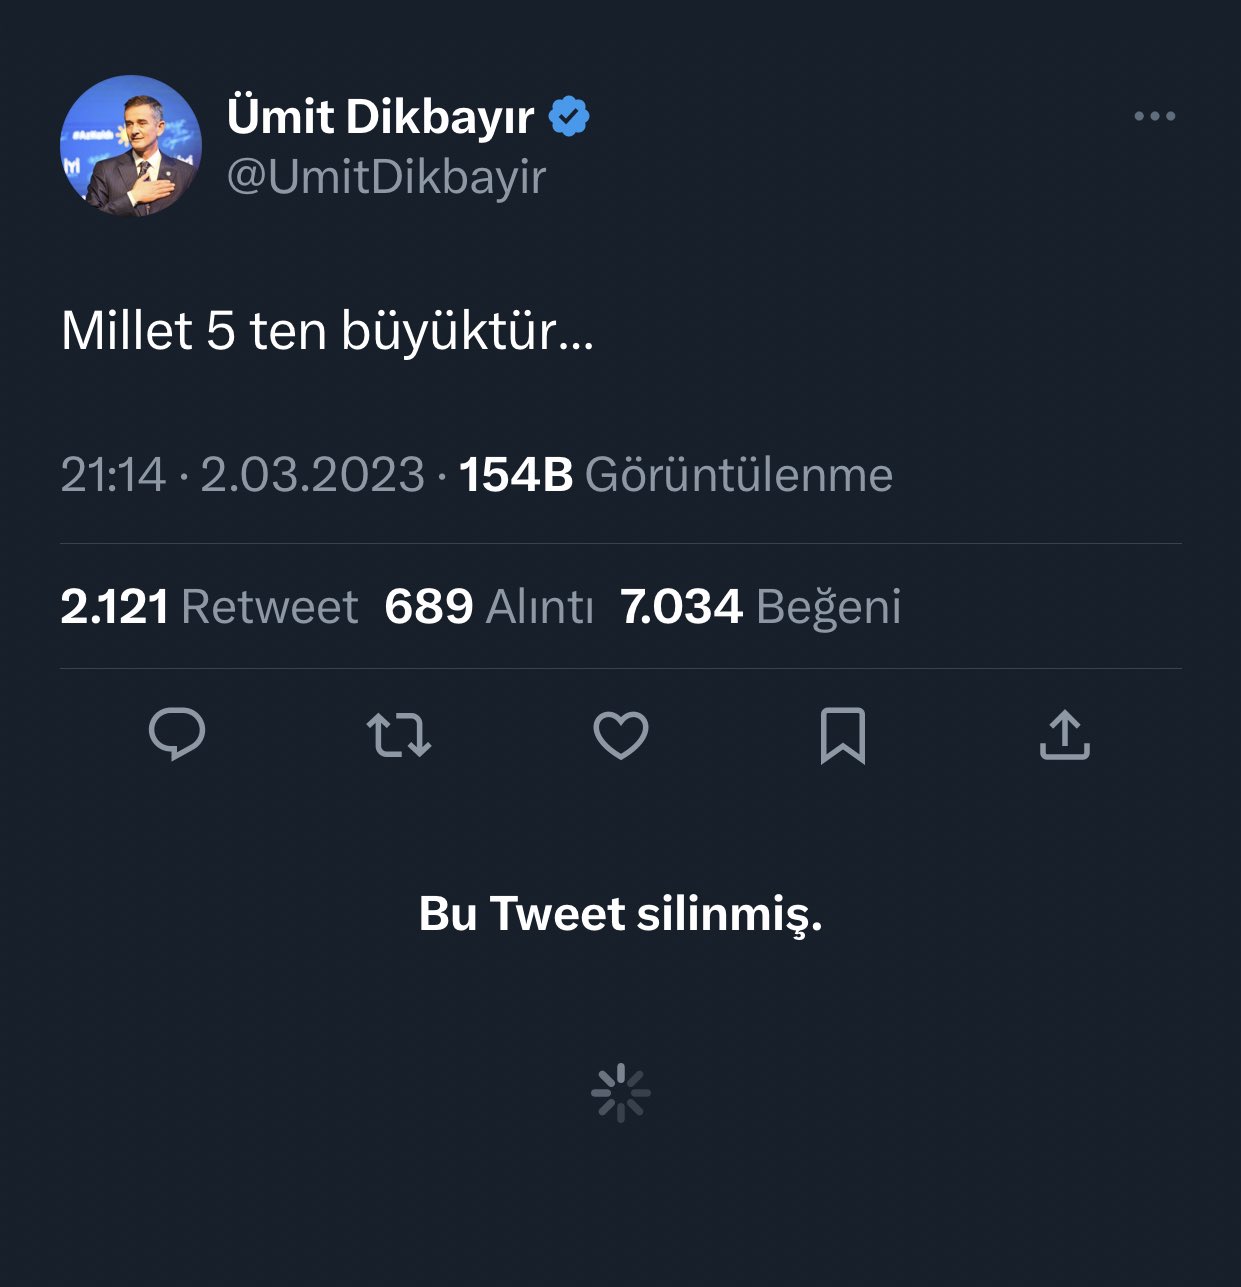
Task: Click the "Bu Tweet silinmiş." notice
Action: click(620, 913)
